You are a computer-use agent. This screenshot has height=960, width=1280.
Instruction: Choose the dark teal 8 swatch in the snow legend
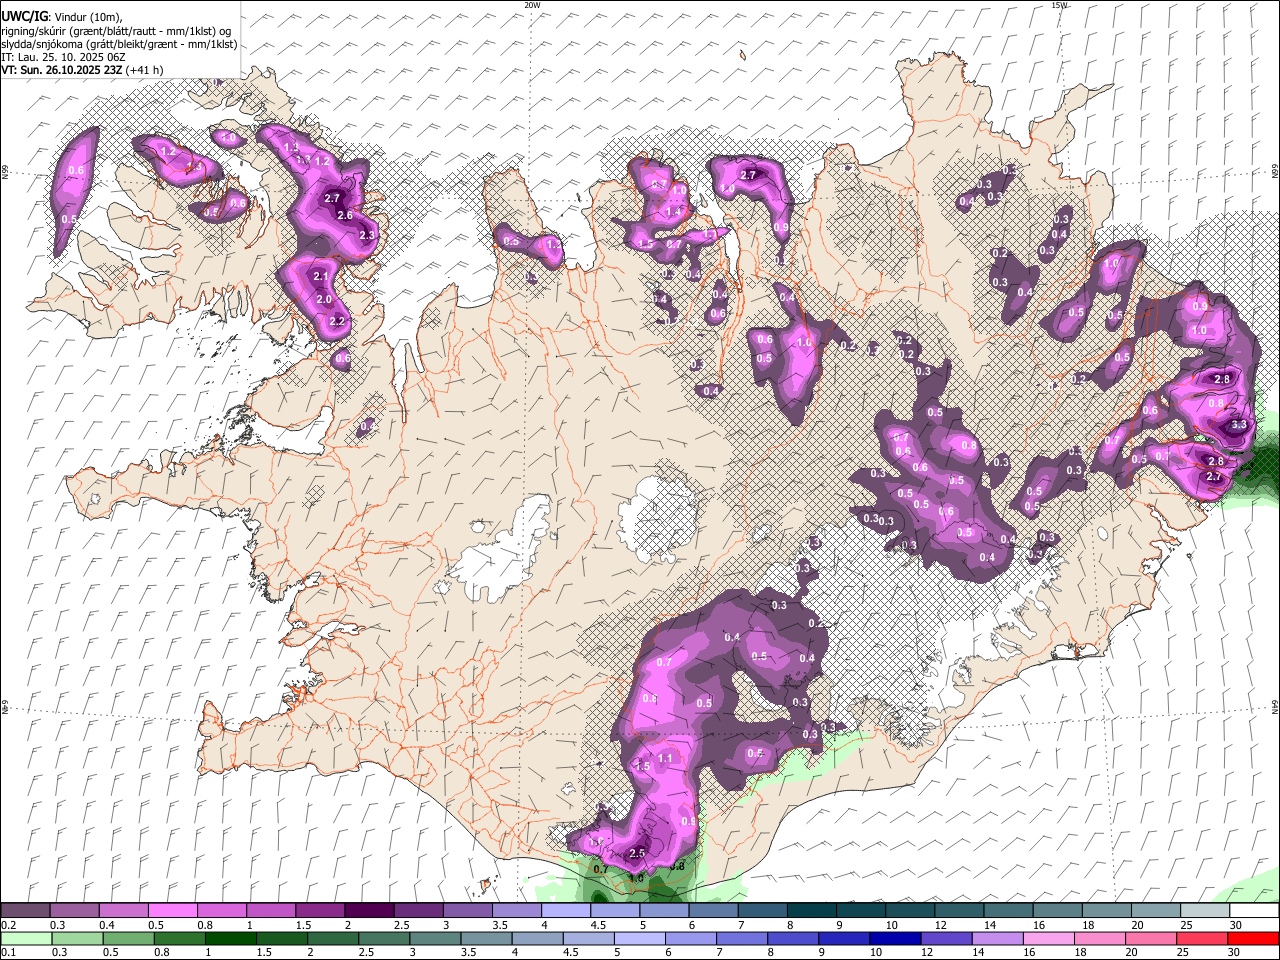click(x=810, y=911)
